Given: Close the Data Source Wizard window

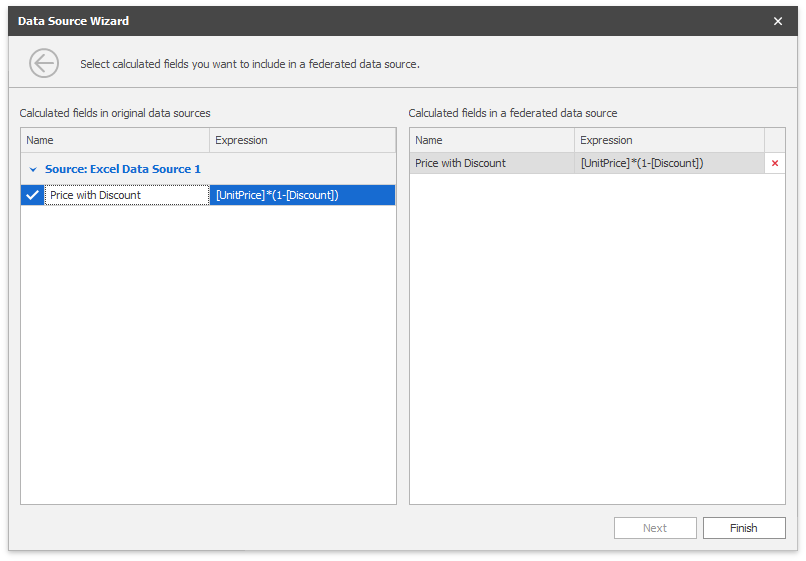Looking at the screenshot, I should click(x=778, y=21).
